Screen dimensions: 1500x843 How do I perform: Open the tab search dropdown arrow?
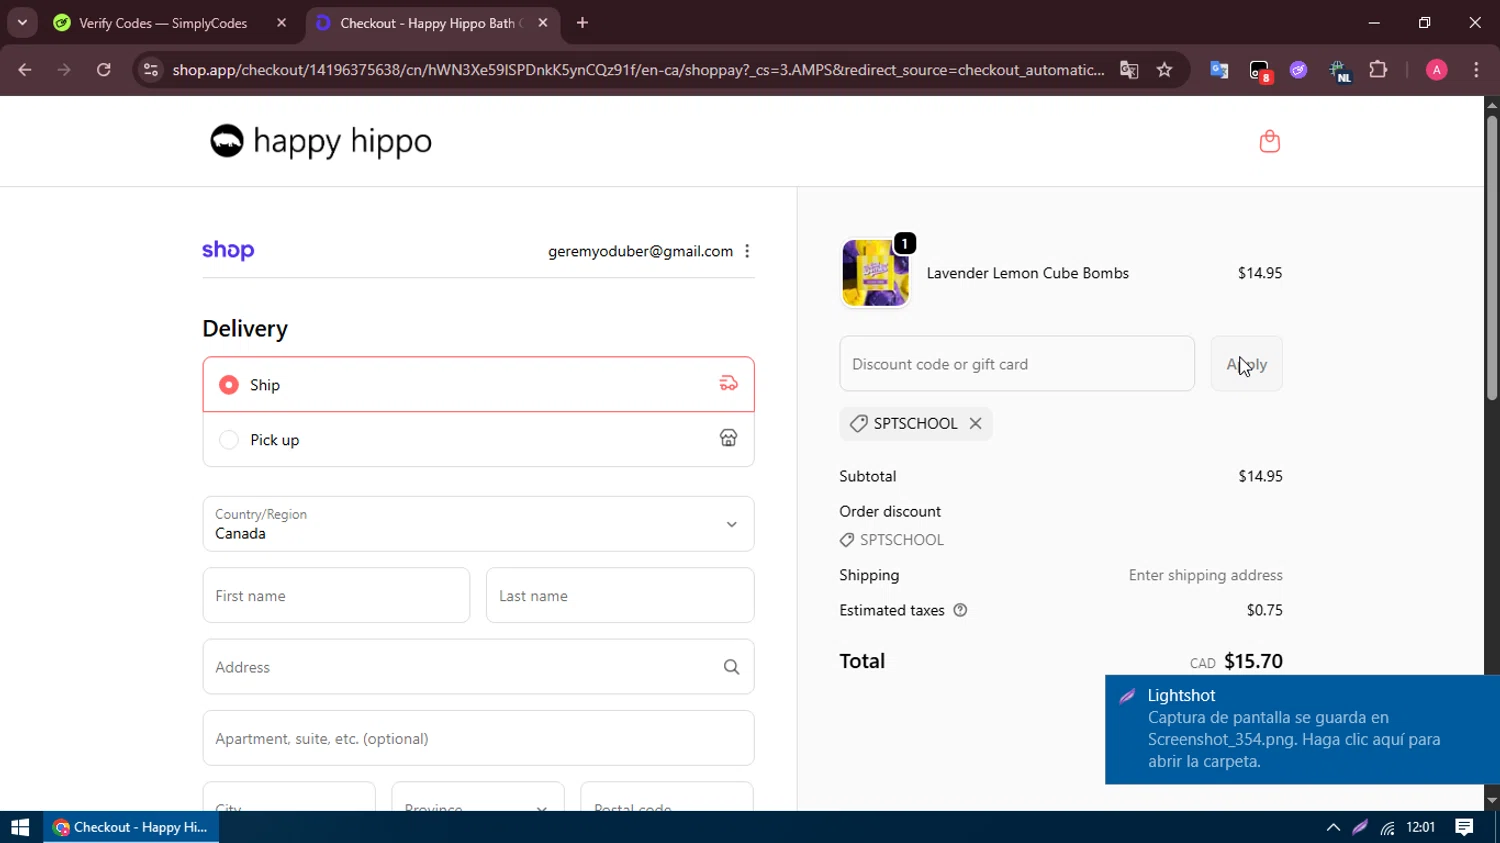tap(22, 22)
